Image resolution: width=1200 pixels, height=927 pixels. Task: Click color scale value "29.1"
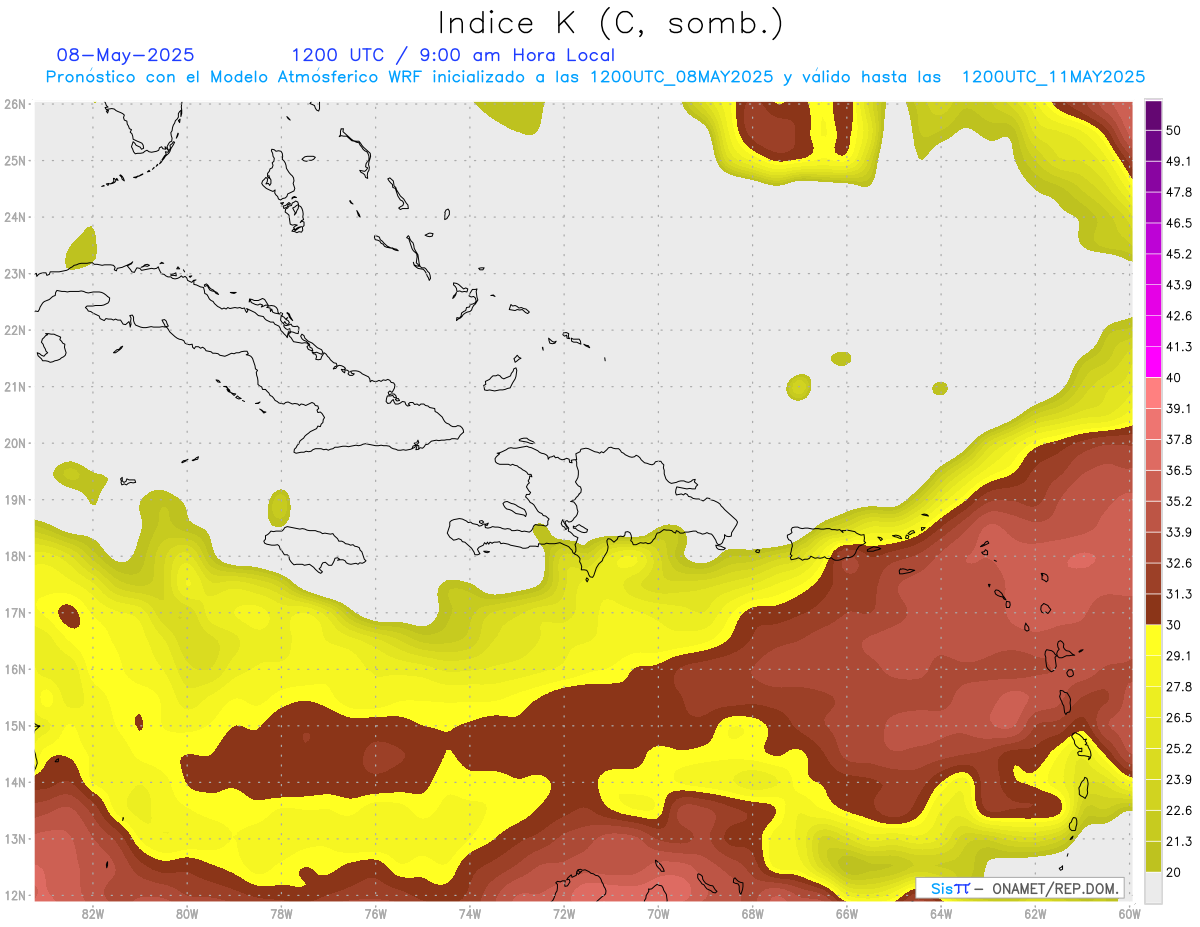click(x=1179, y=656)
